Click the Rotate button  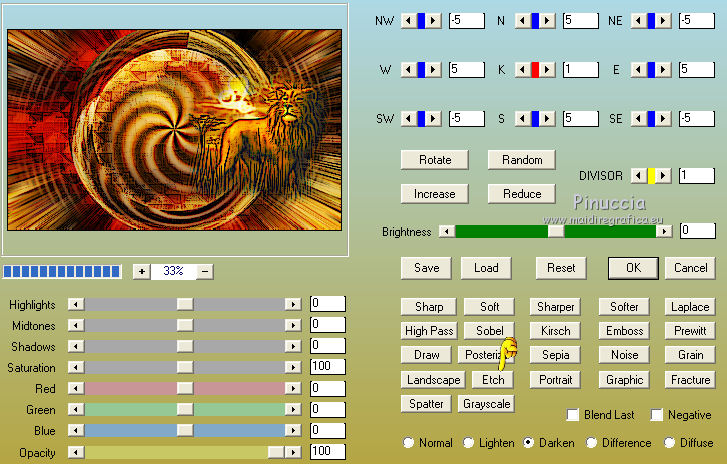click(x=435, y=160)
